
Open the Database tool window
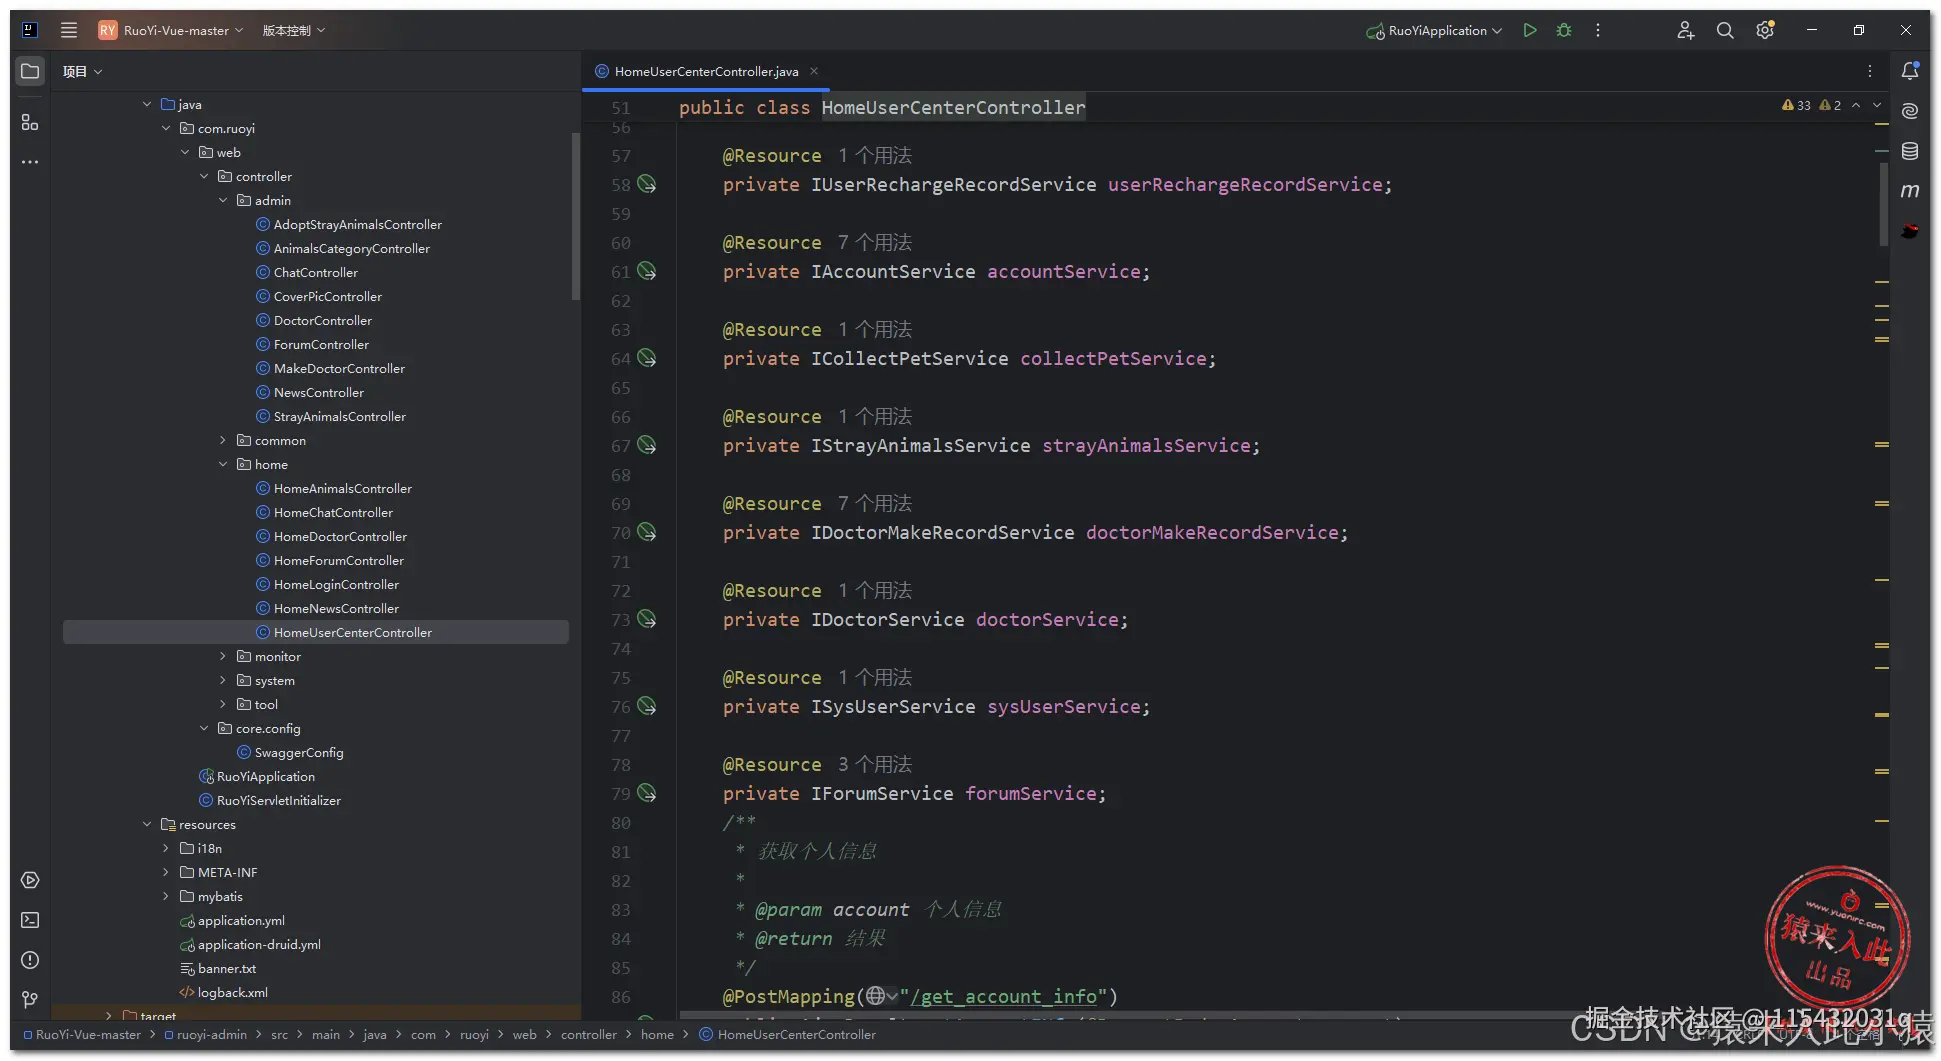pos(1909,151)
